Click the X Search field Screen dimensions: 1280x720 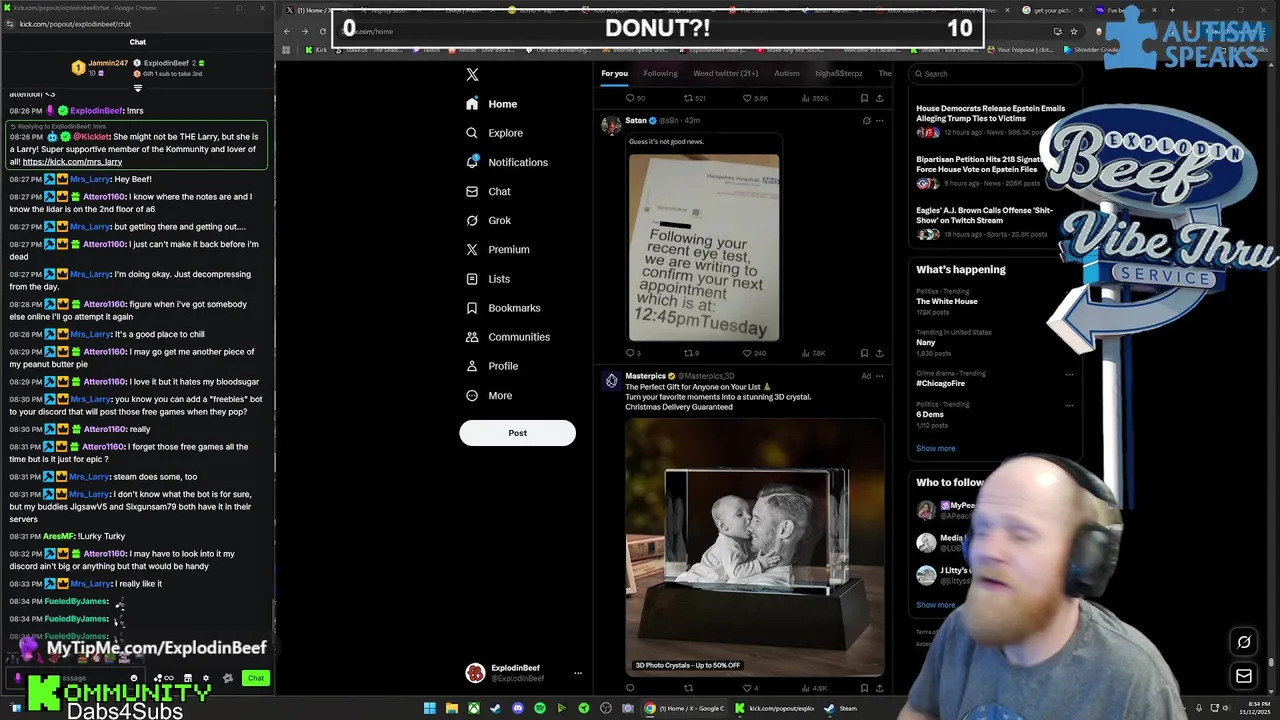995,73
